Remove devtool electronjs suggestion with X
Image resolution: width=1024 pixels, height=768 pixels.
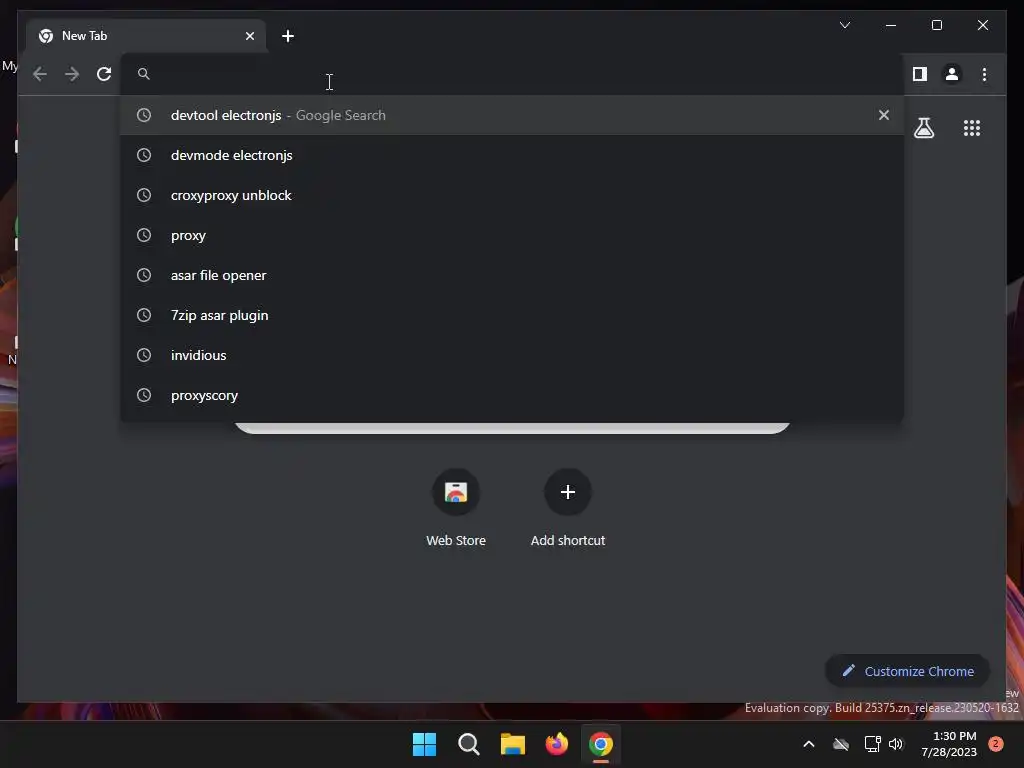coord(884,115)
